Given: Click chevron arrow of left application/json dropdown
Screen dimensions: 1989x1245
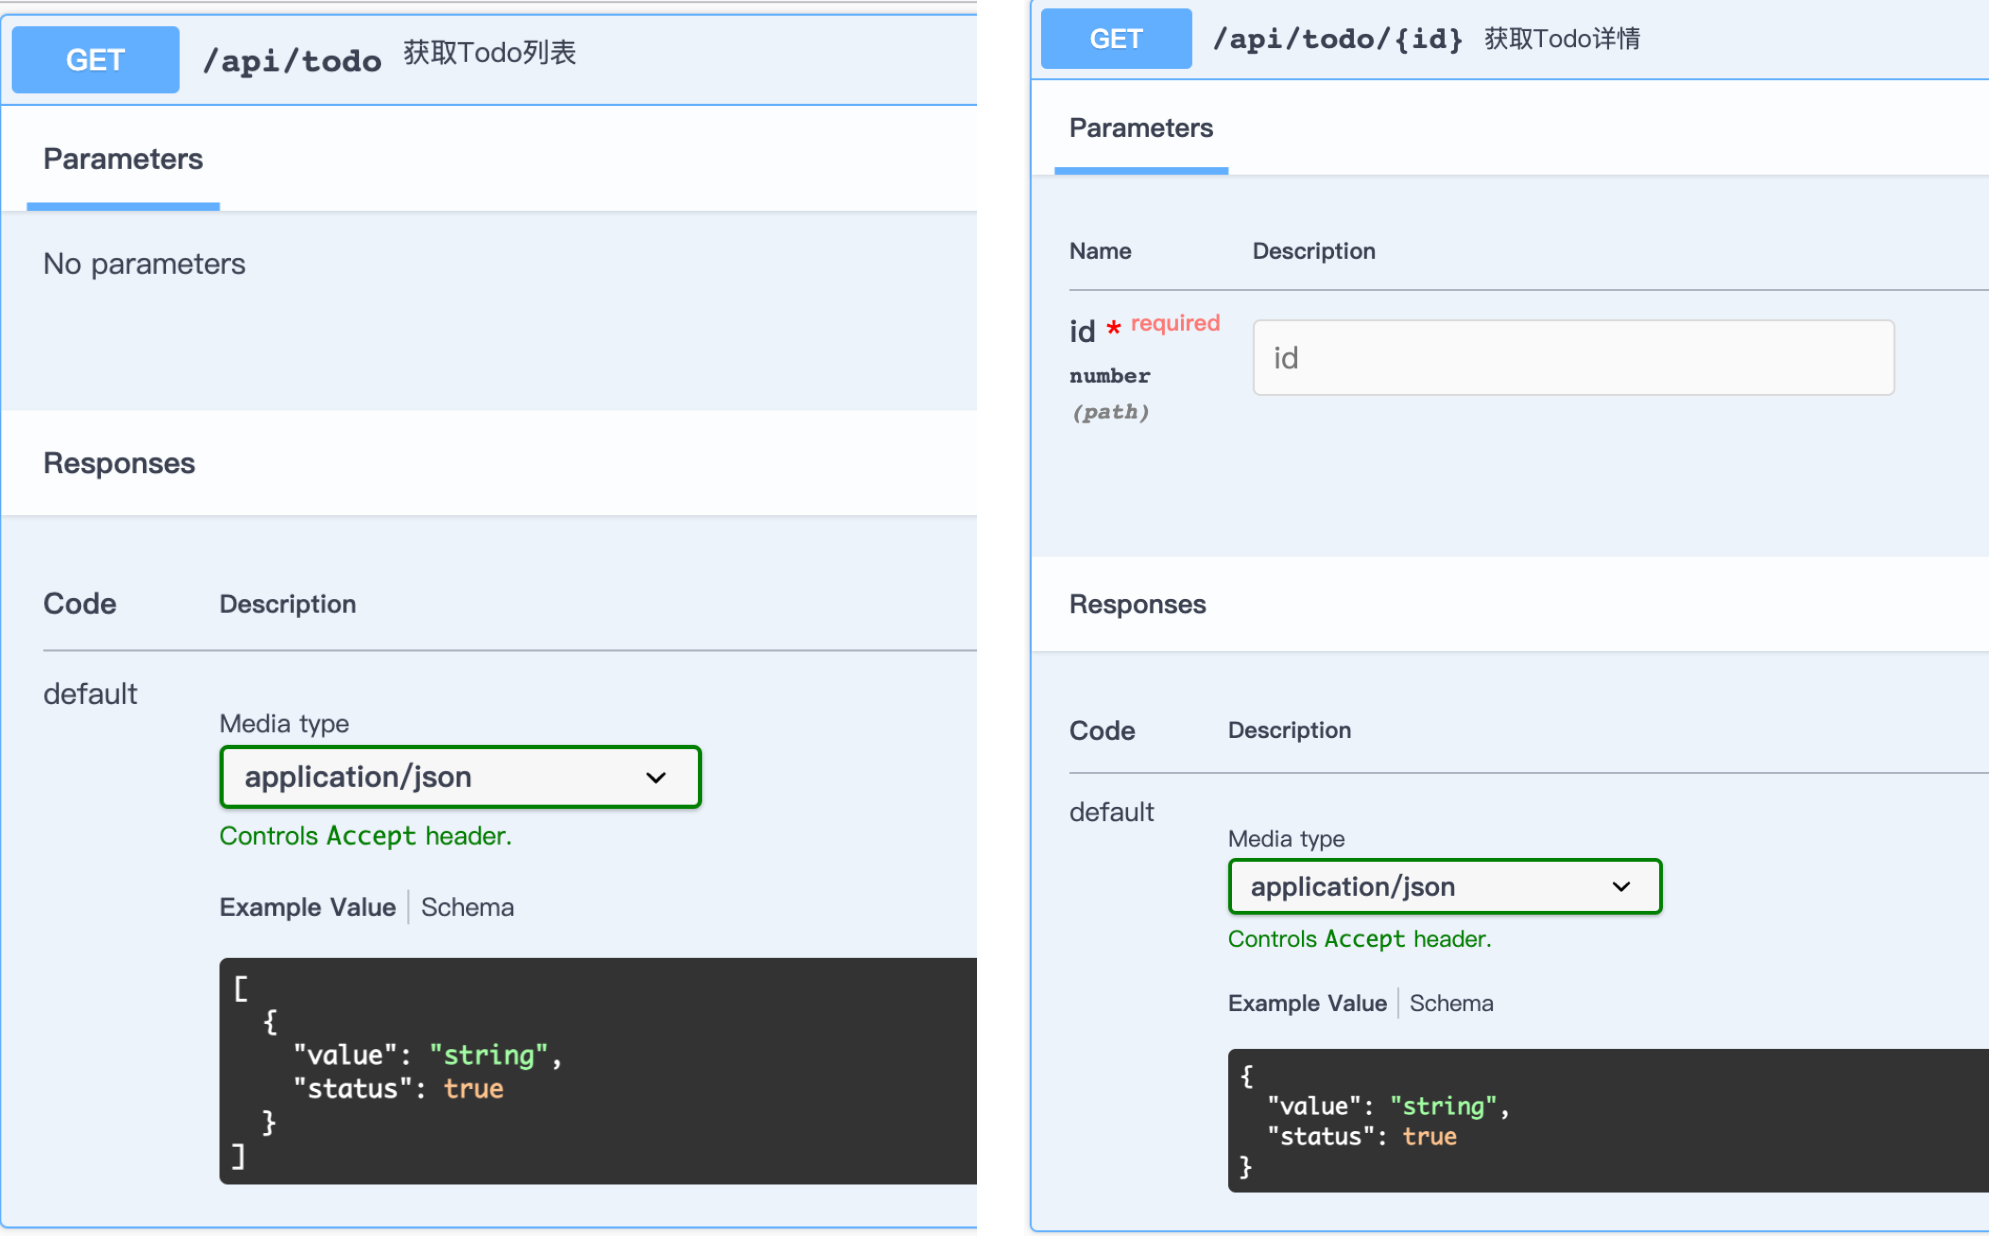Looking at the screenshot, I should (656, 778).
